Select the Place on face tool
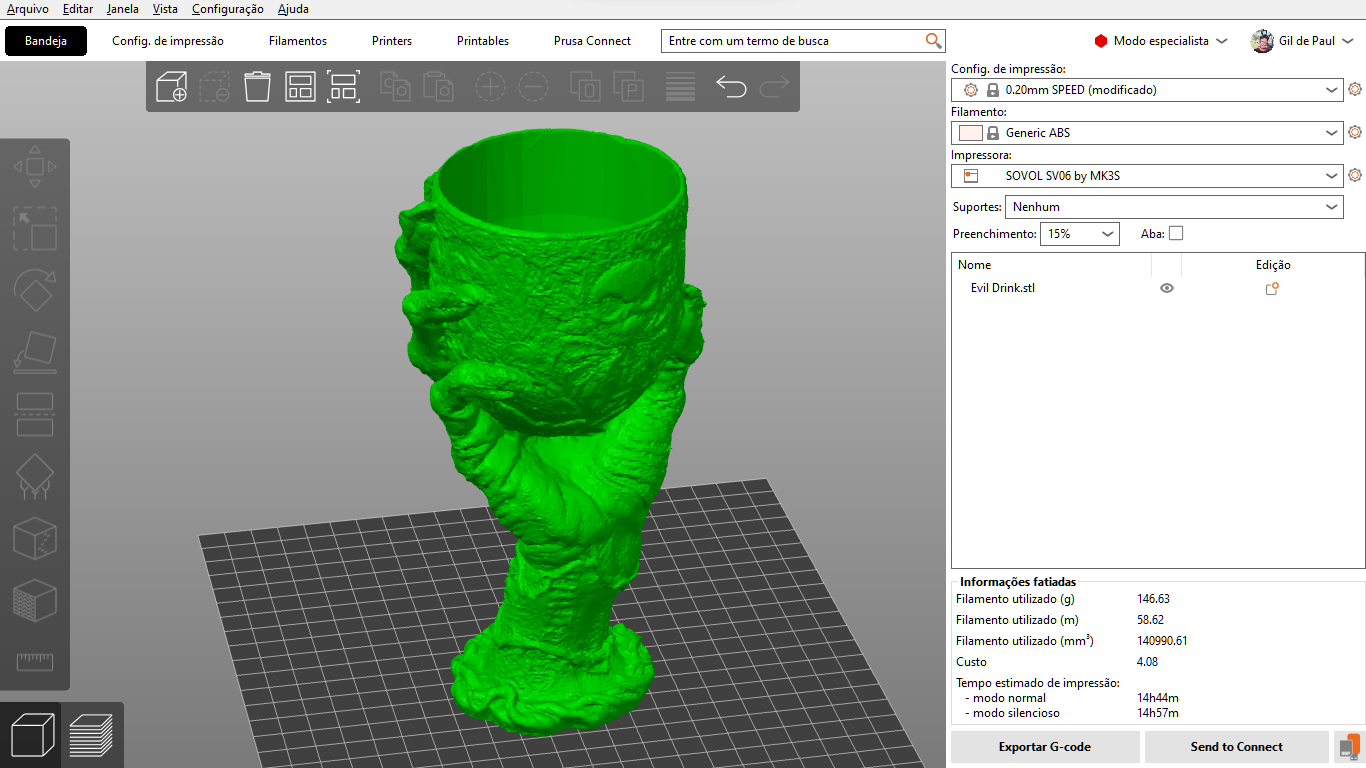This screenshot has height=768, width=1366. coord(35,352)
